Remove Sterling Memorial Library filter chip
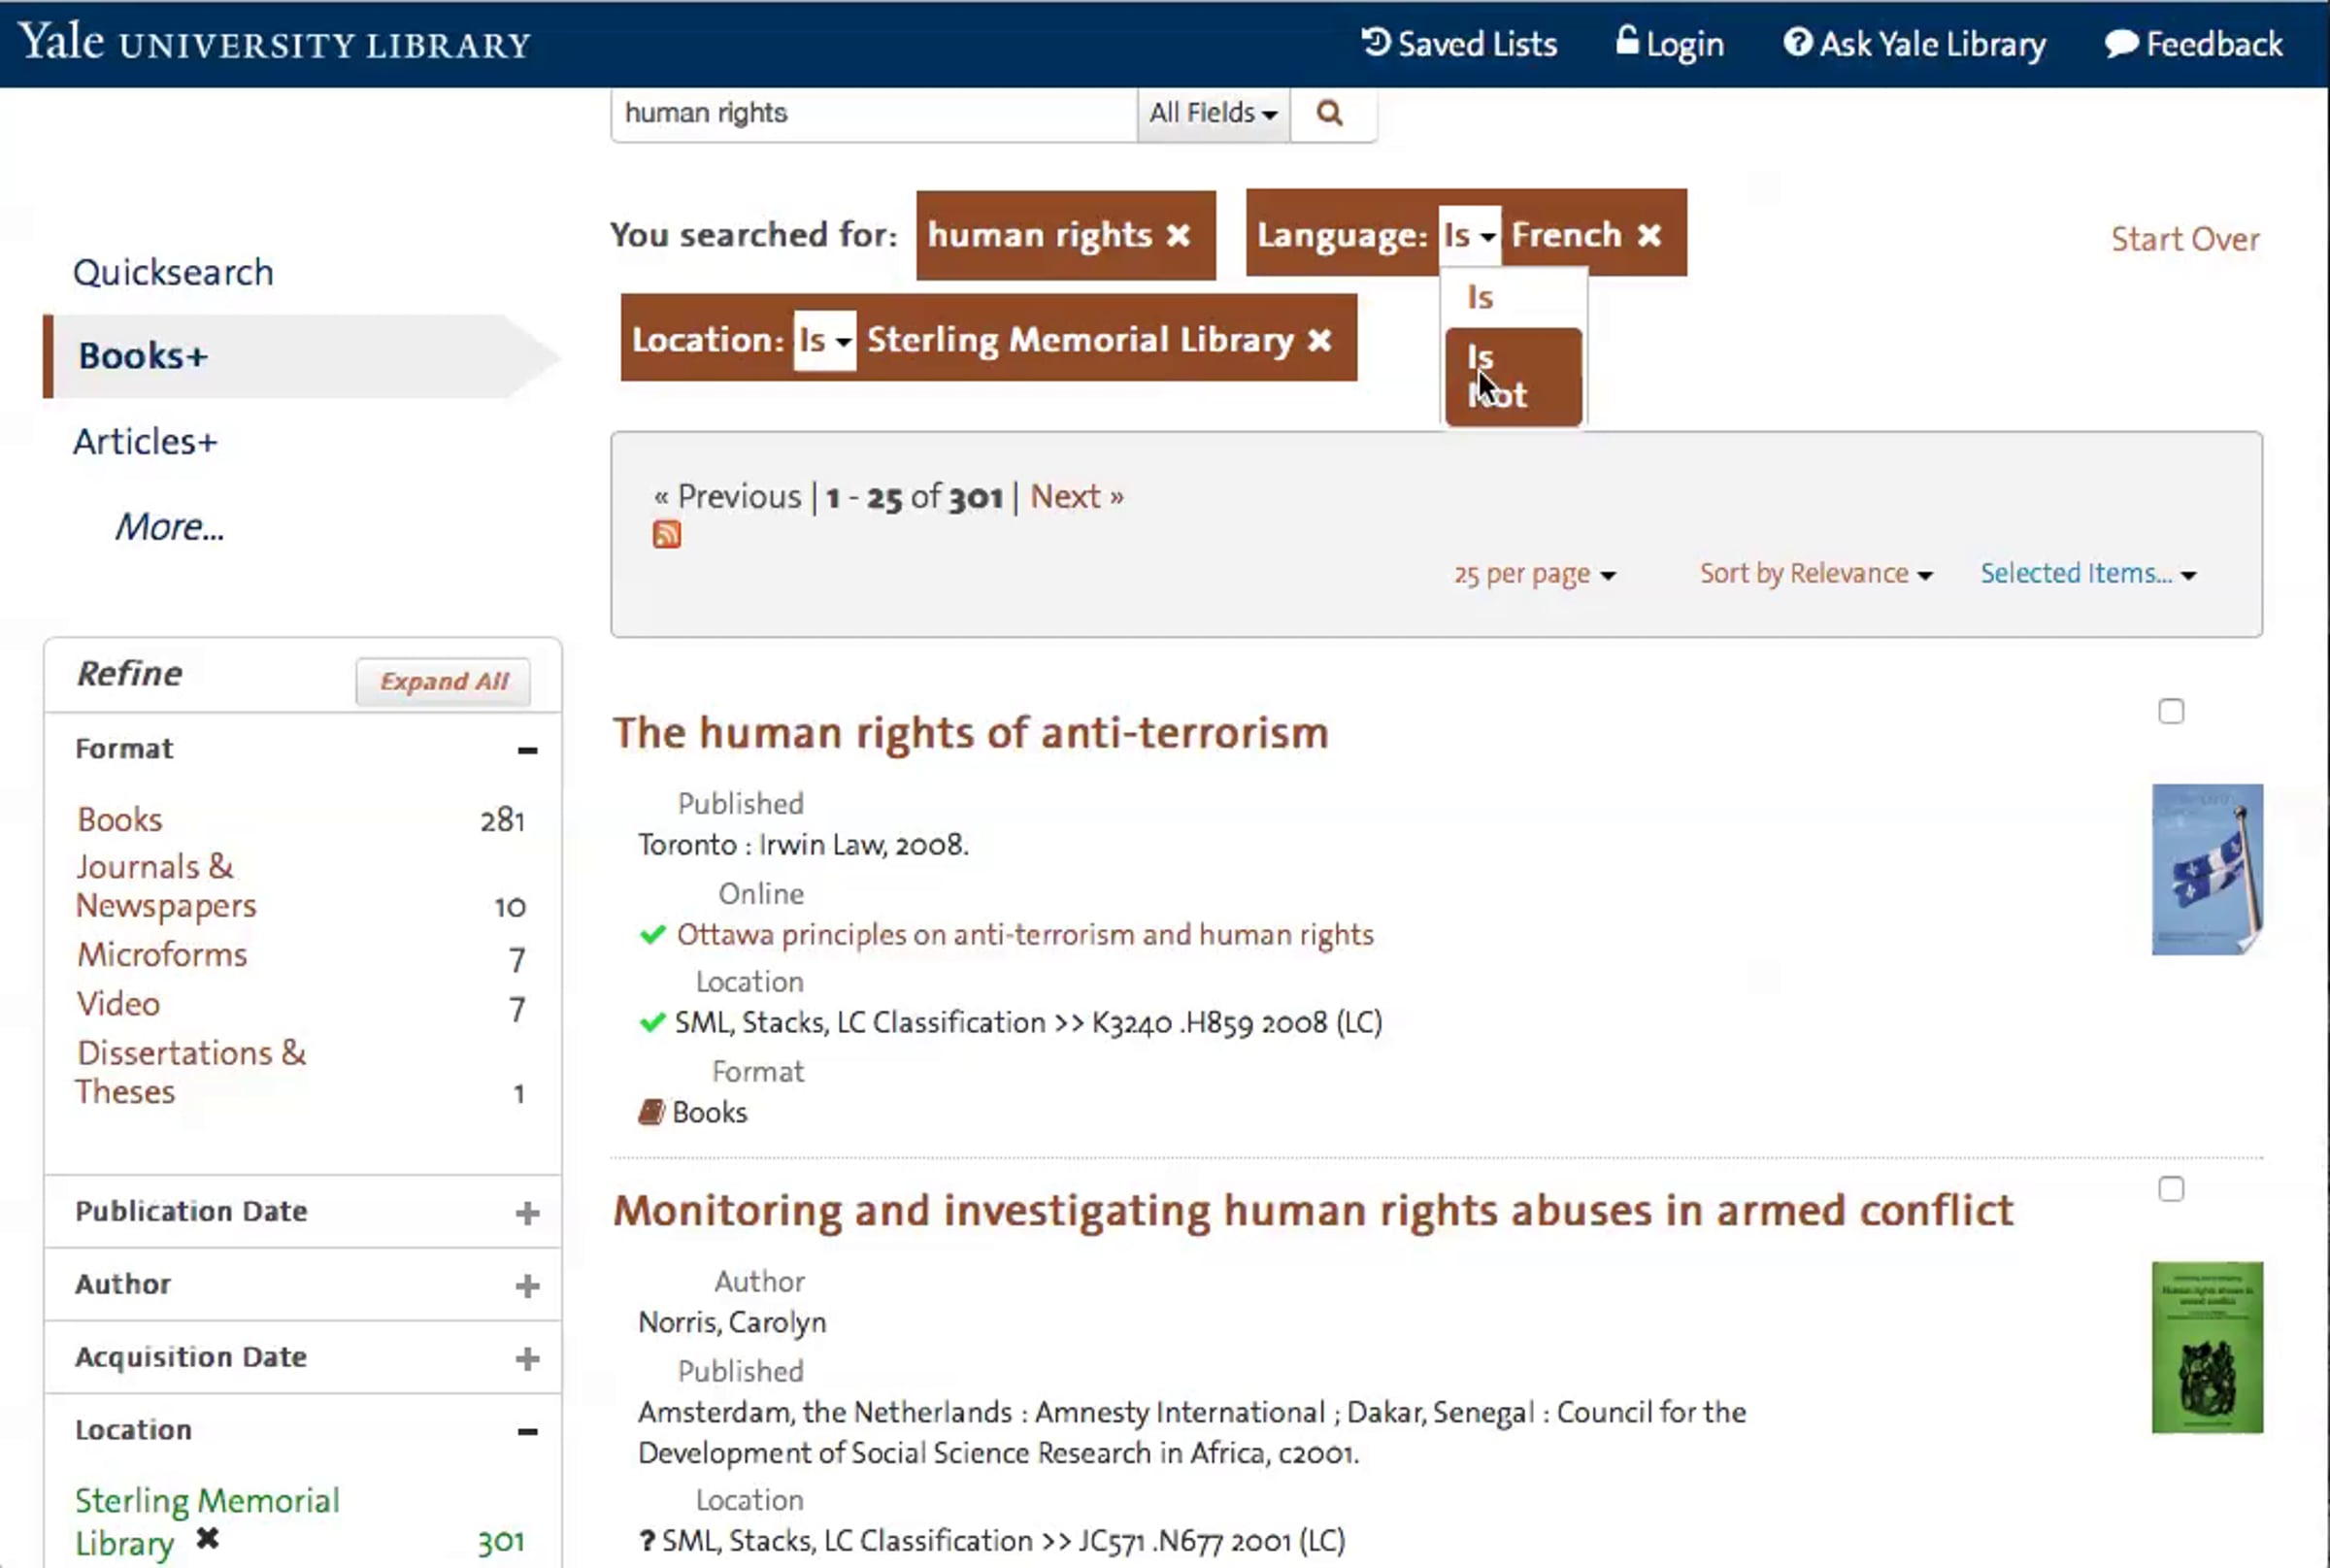Viewport: 2330px width, 1568px height. (1319, 340)
